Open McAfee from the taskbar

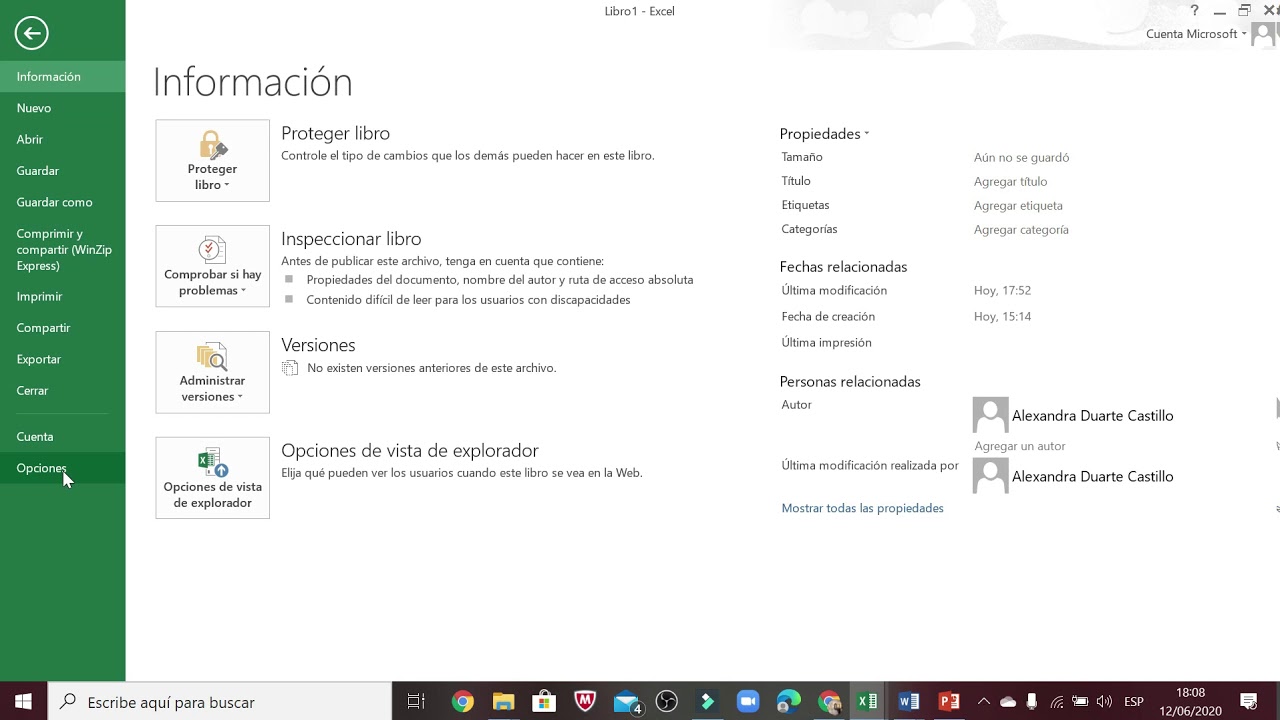[x=585, y=702]
